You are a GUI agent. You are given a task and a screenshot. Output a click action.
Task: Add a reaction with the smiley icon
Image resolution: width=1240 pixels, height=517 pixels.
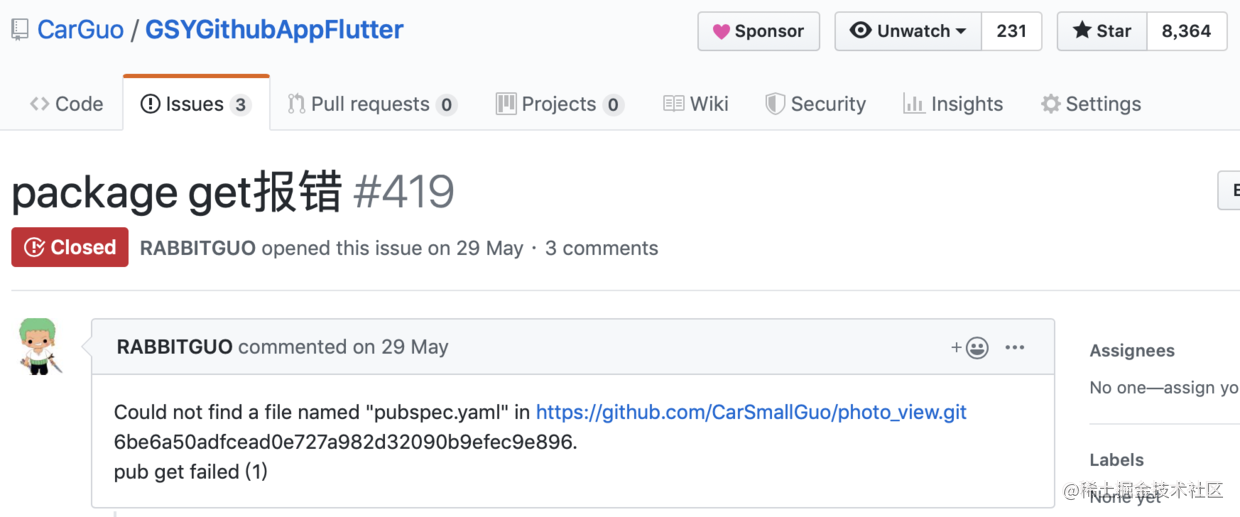[970, 347]
